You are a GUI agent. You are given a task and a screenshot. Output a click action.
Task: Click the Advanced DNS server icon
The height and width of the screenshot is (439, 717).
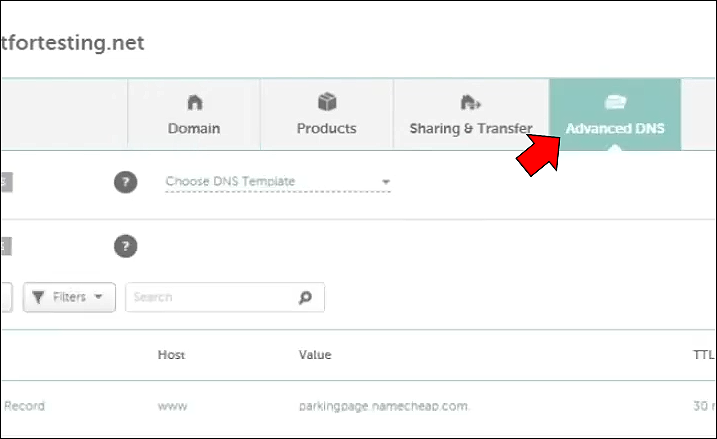(x=615, y=102)
